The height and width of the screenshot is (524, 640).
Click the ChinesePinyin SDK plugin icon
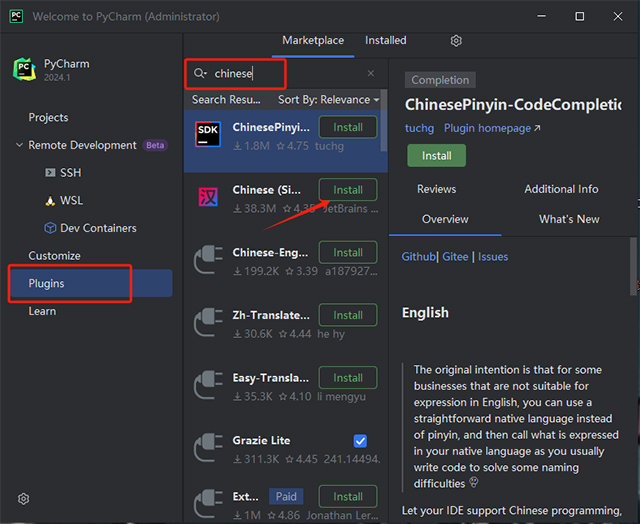coord(209,134)
